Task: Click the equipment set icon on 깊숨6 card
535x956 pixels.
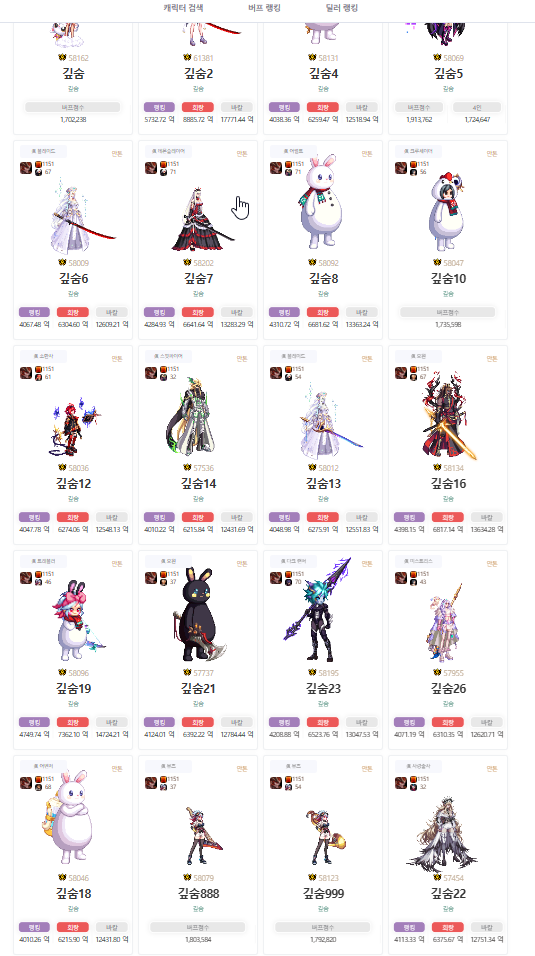Action: (x=26, y=168)
